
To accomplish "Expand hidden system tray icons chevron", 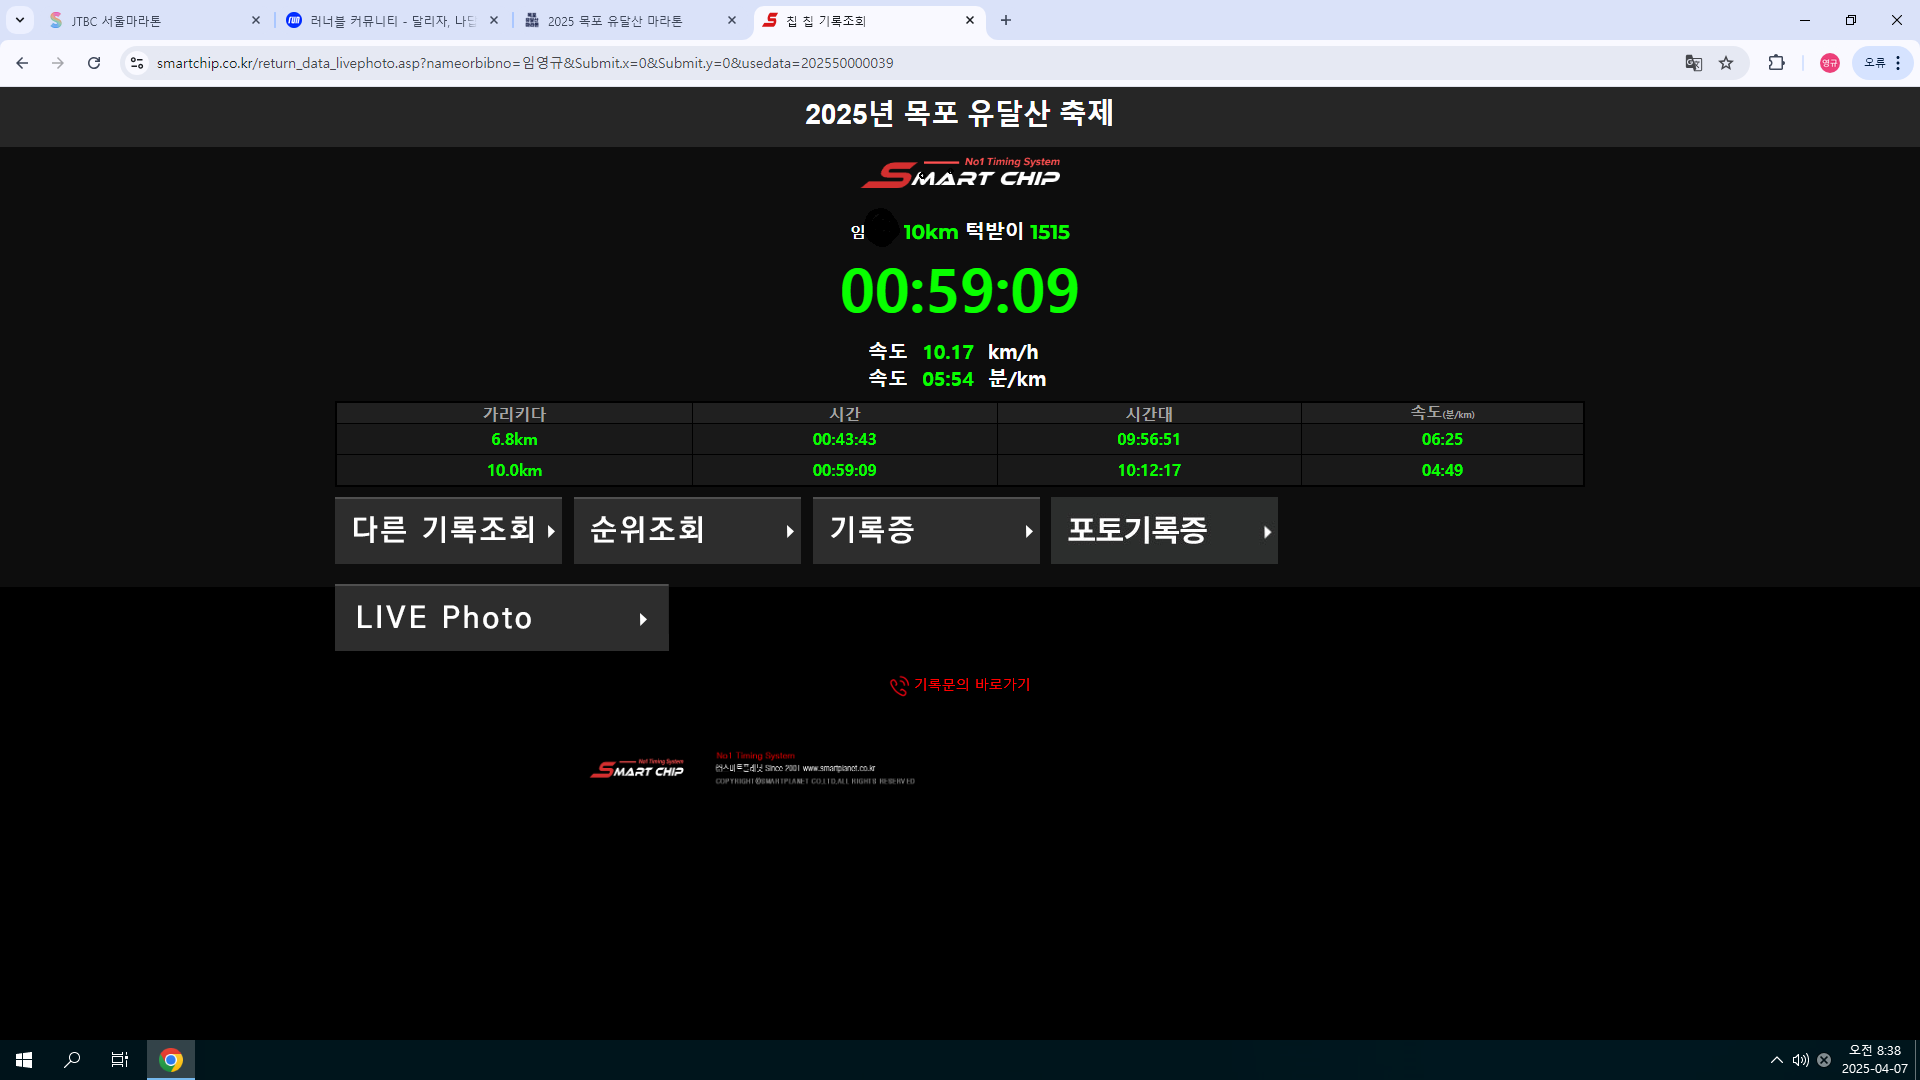I will tap(1776, 1060).
